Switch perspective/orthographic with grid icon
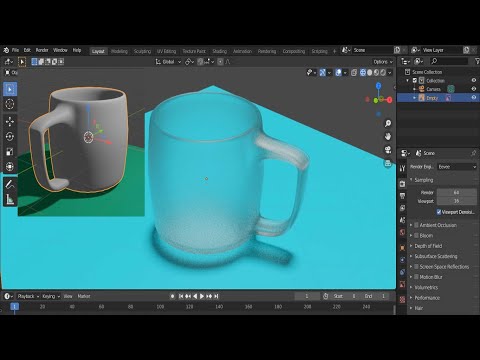This screenshot has width=480, height=360. point(388,163)
